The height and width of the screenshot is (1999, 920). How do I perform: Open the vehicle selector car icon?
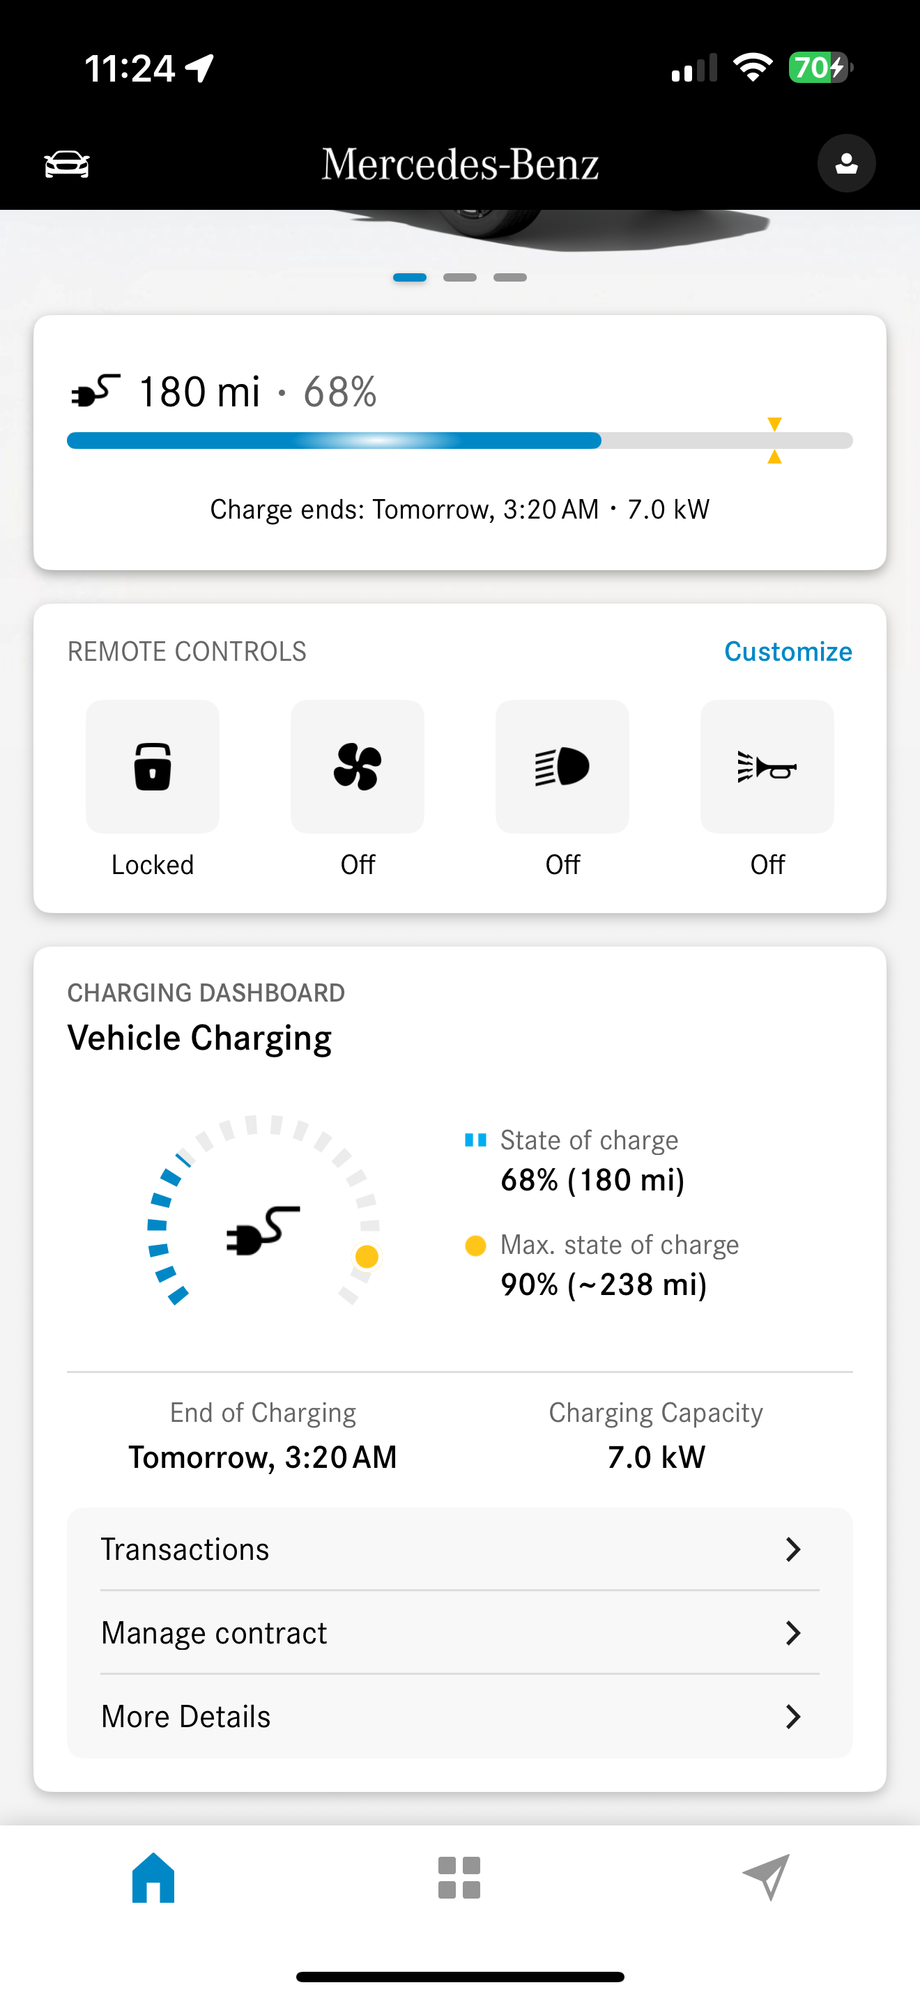67,164
